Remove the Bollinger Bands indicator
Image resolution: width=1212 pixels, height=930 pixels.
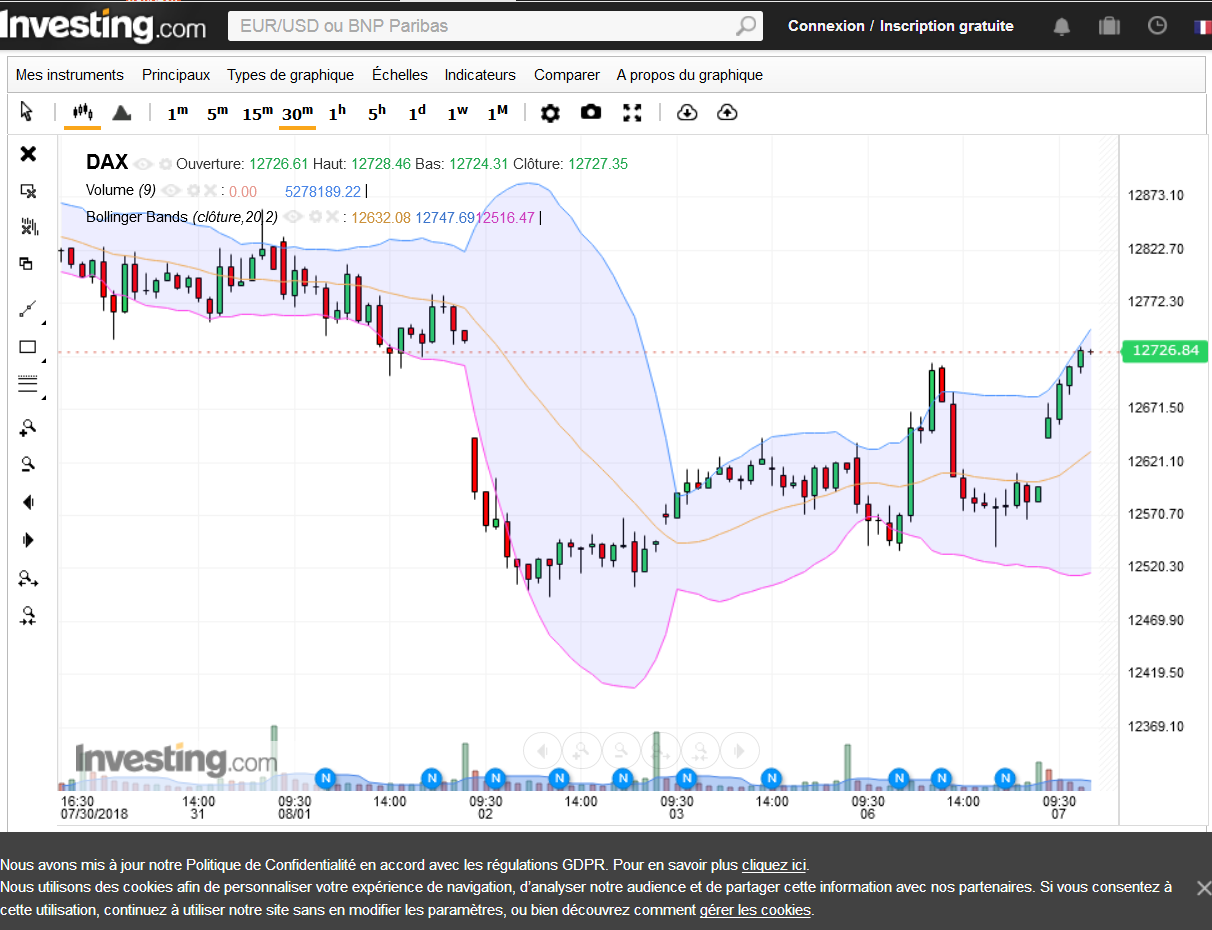pyautogui.click(x=332, y=216)
